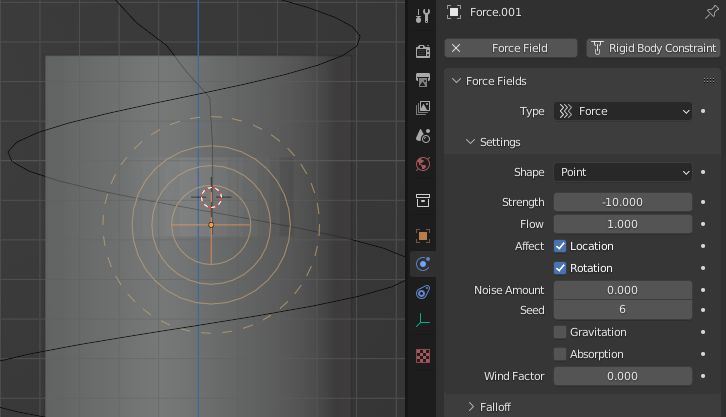Open the Scene properties tab
Image resolution: width=726 pixels, height=417 pixels.
tap(423, 136)
